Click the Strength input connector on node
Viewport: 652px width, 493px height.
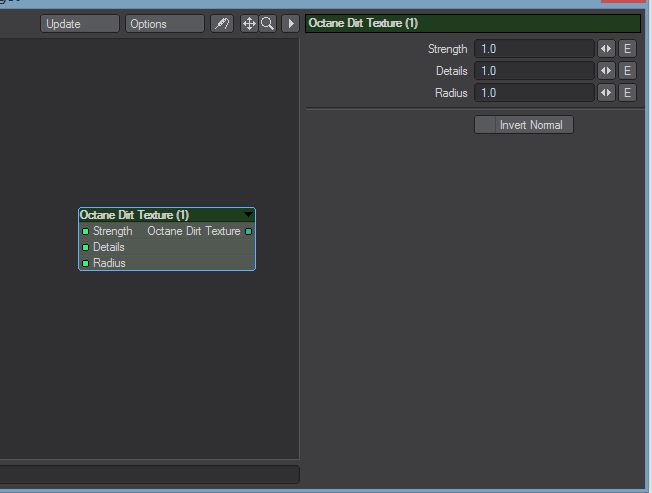tap(85, 232)
